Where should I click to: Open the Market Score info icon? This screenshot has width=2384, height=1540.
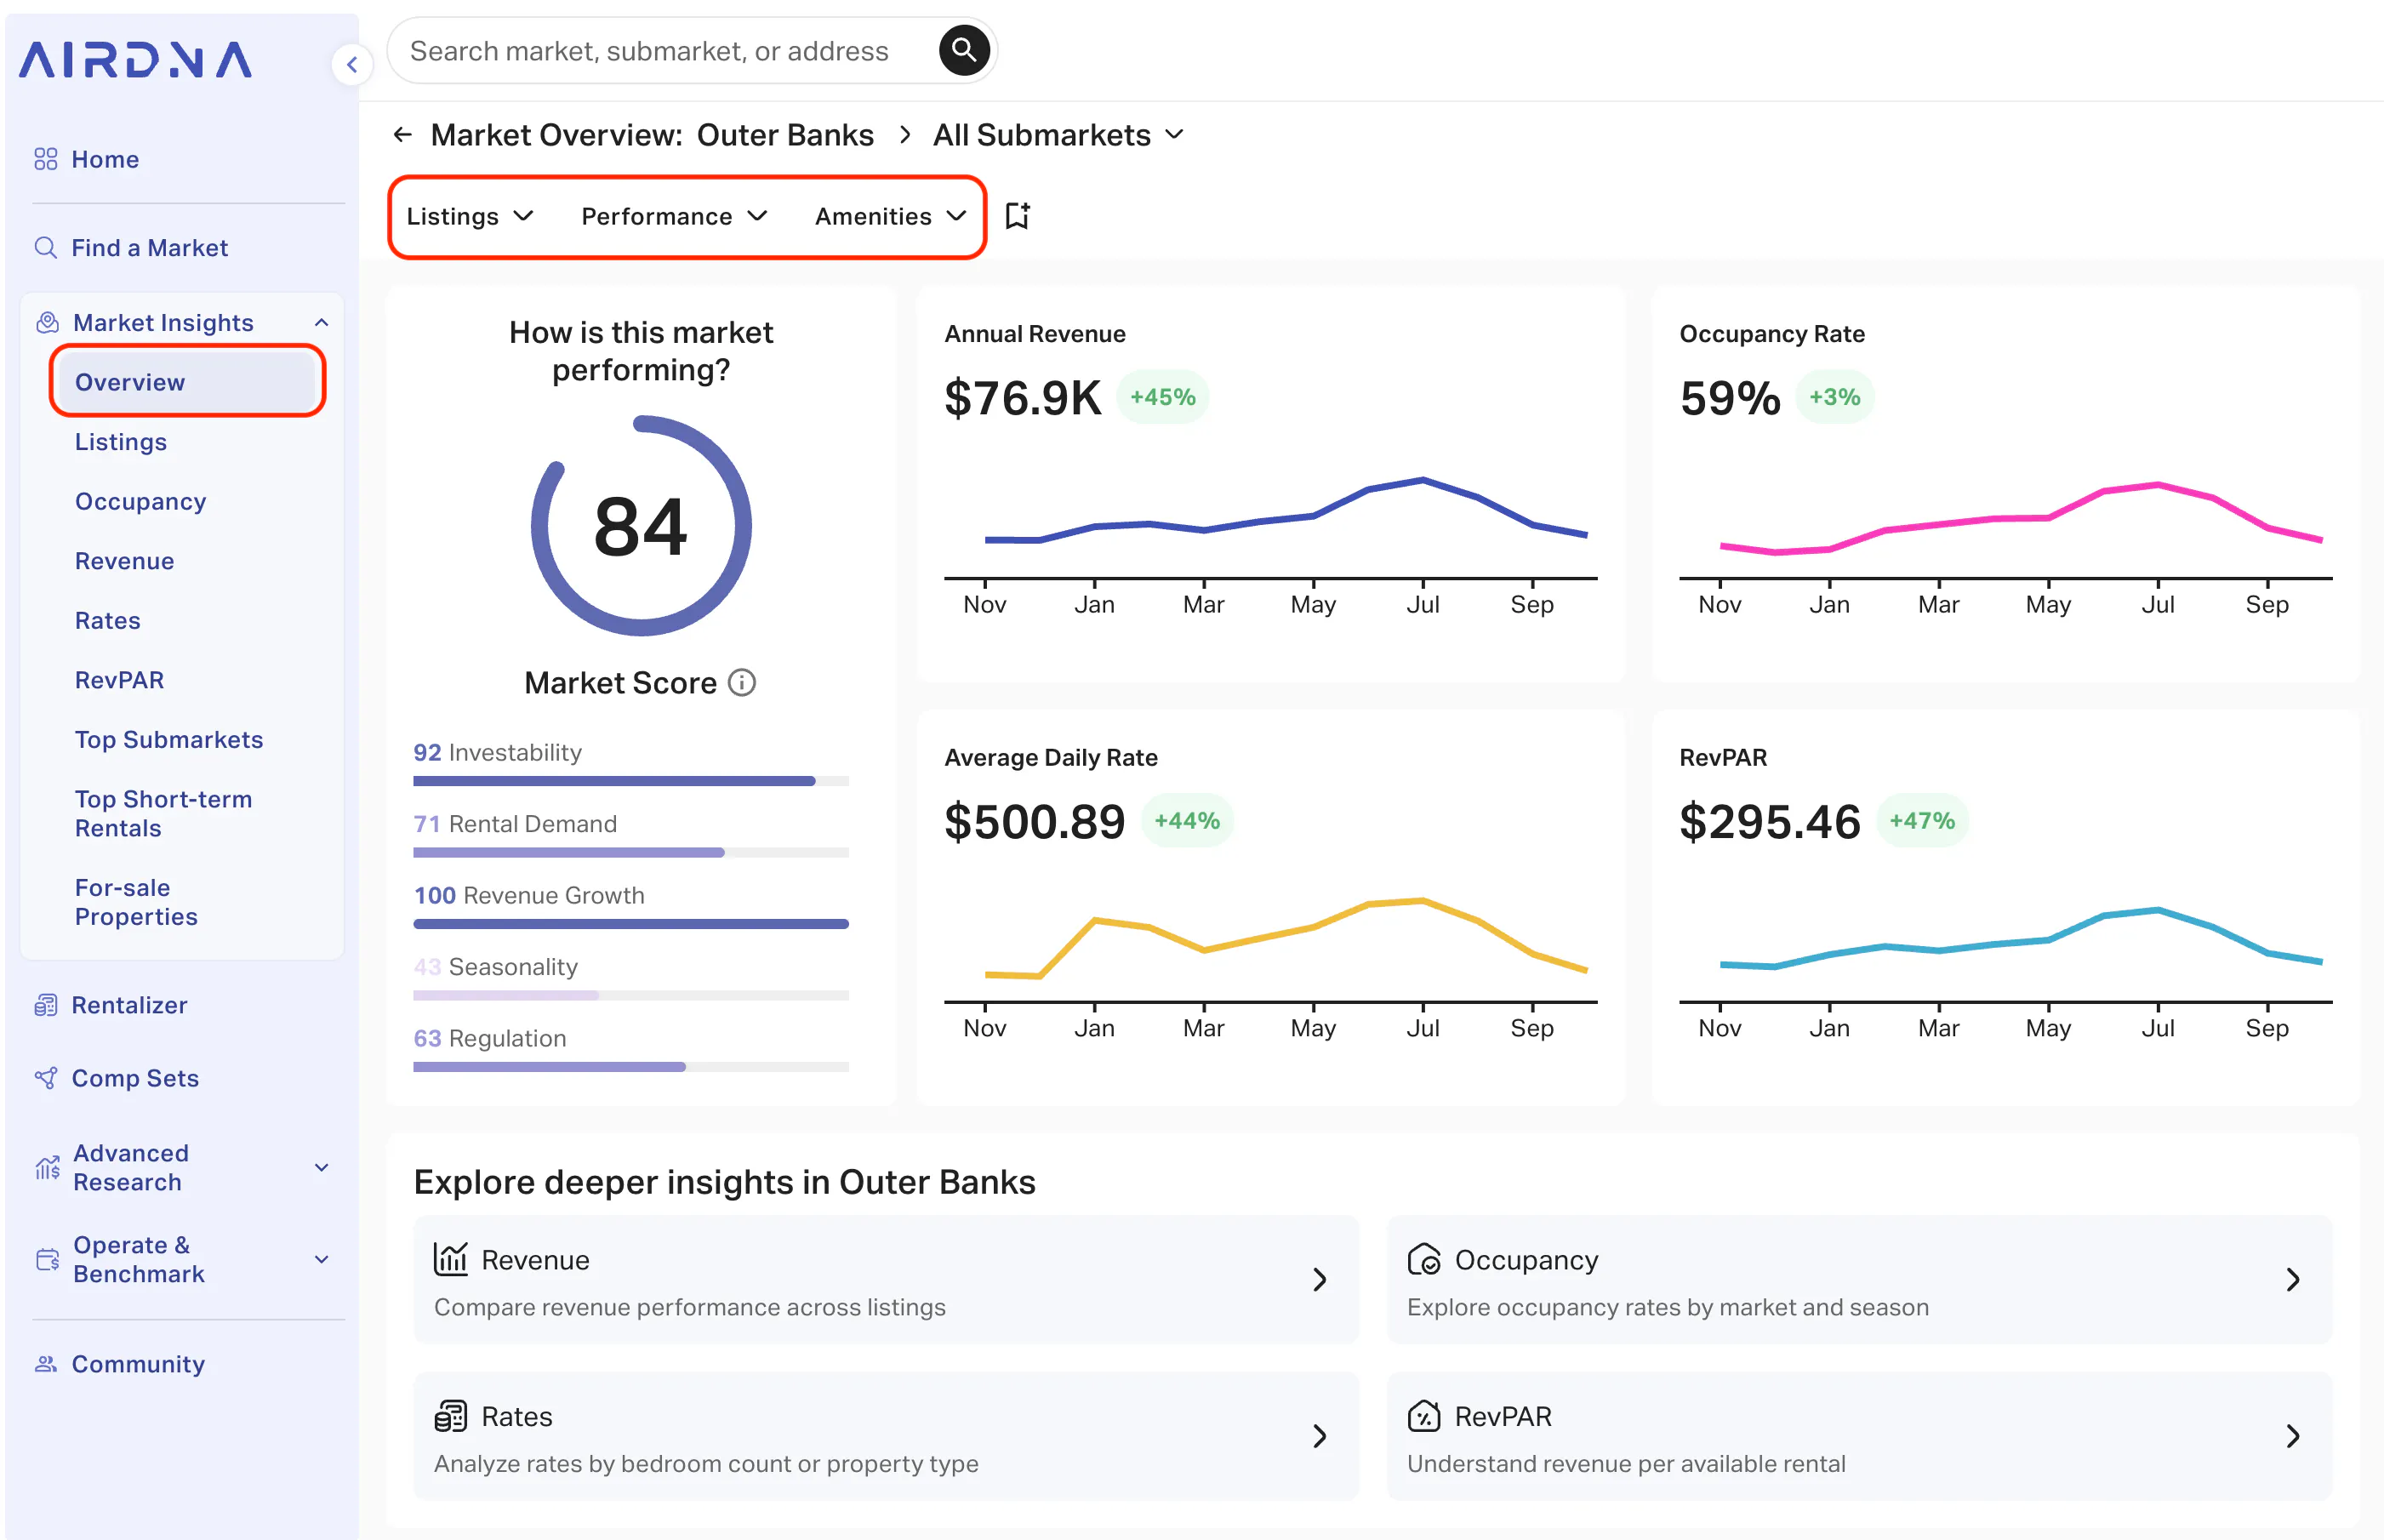point(742,683)
